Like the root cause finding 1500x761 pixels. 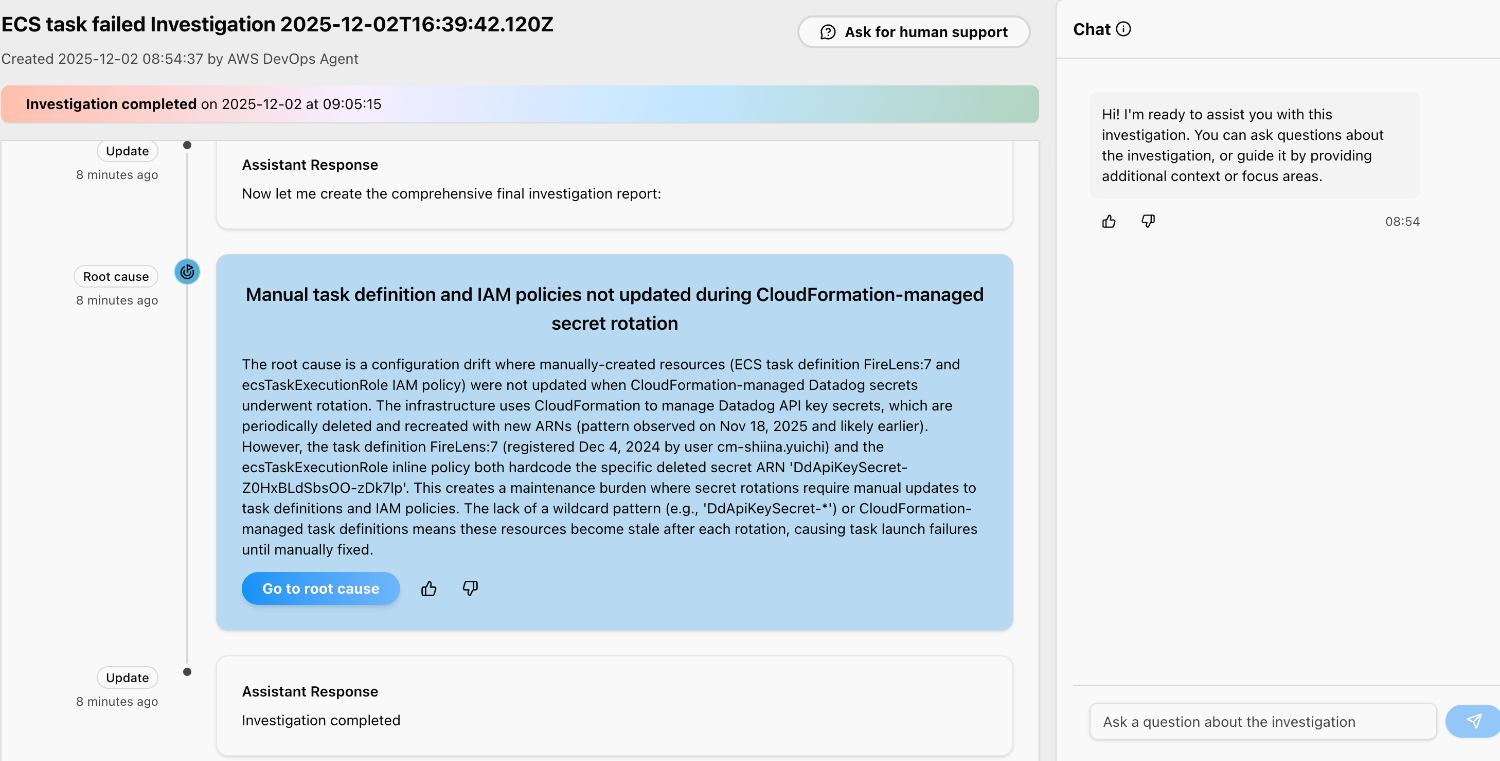tap(429, 589)
